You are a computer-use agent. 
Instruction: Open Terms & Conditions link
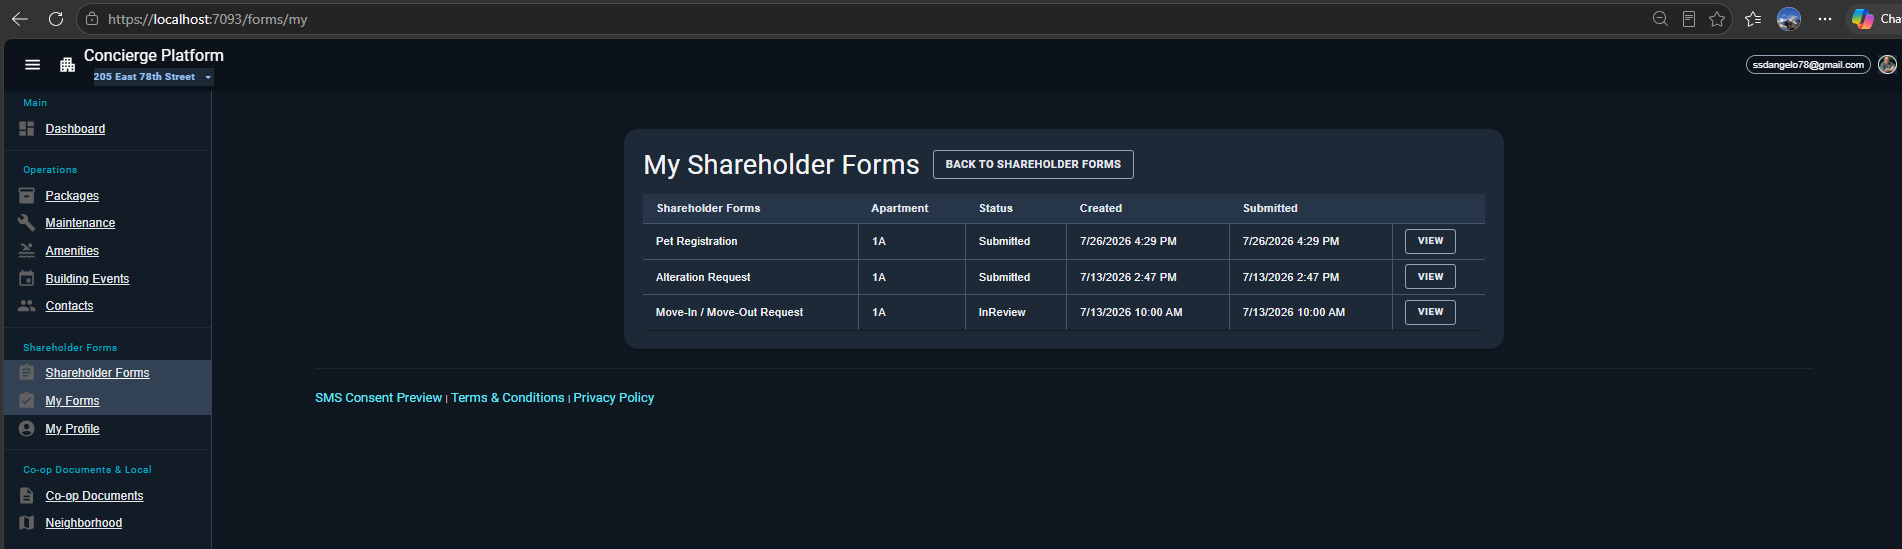pos(508,398)
